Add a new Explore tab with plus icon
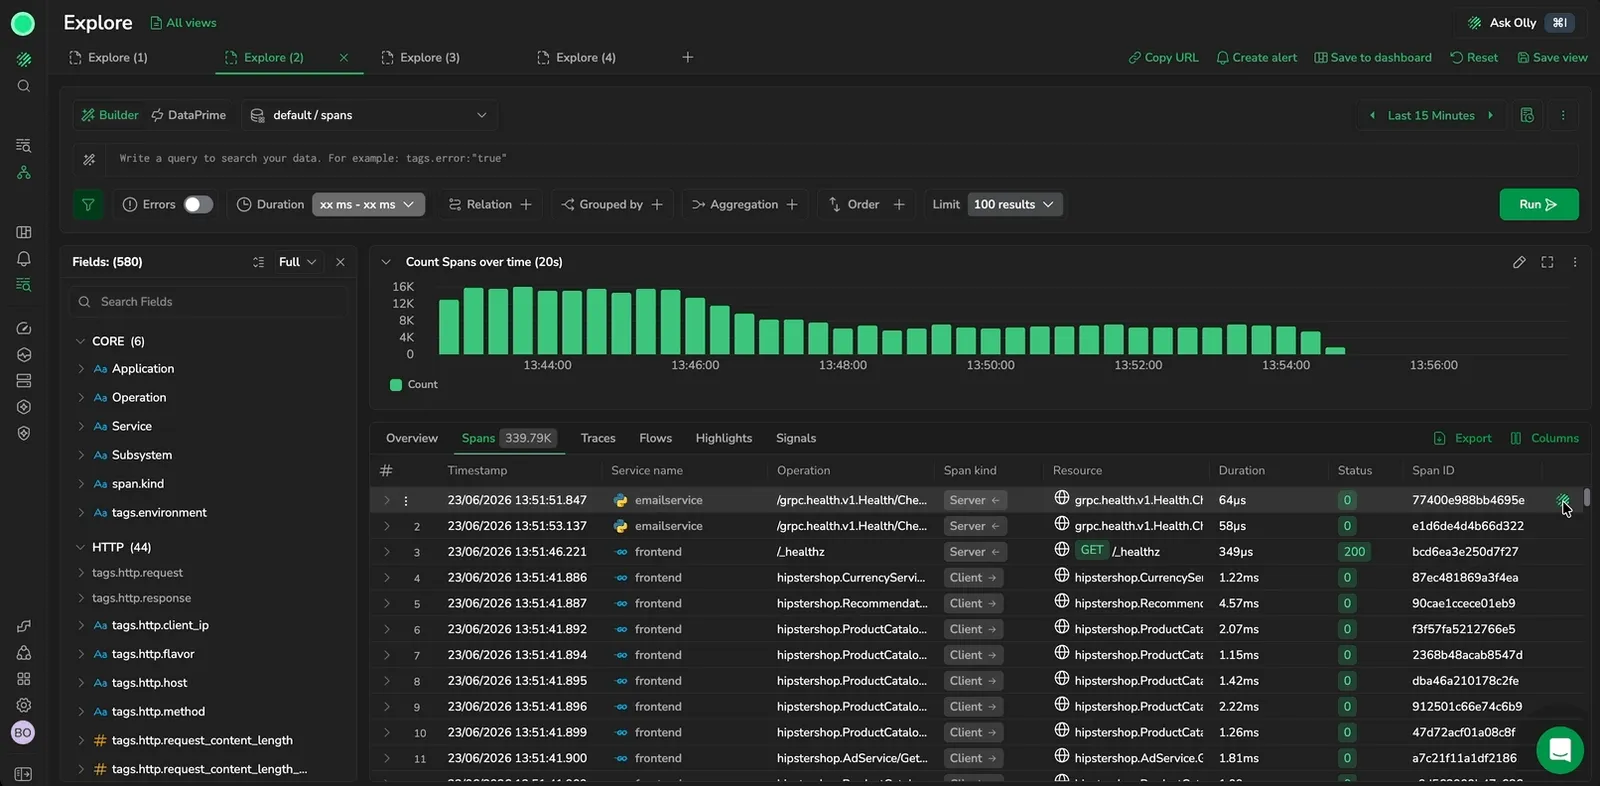The height and width of the screenshot is (786, 1600). tap(687, 57)
